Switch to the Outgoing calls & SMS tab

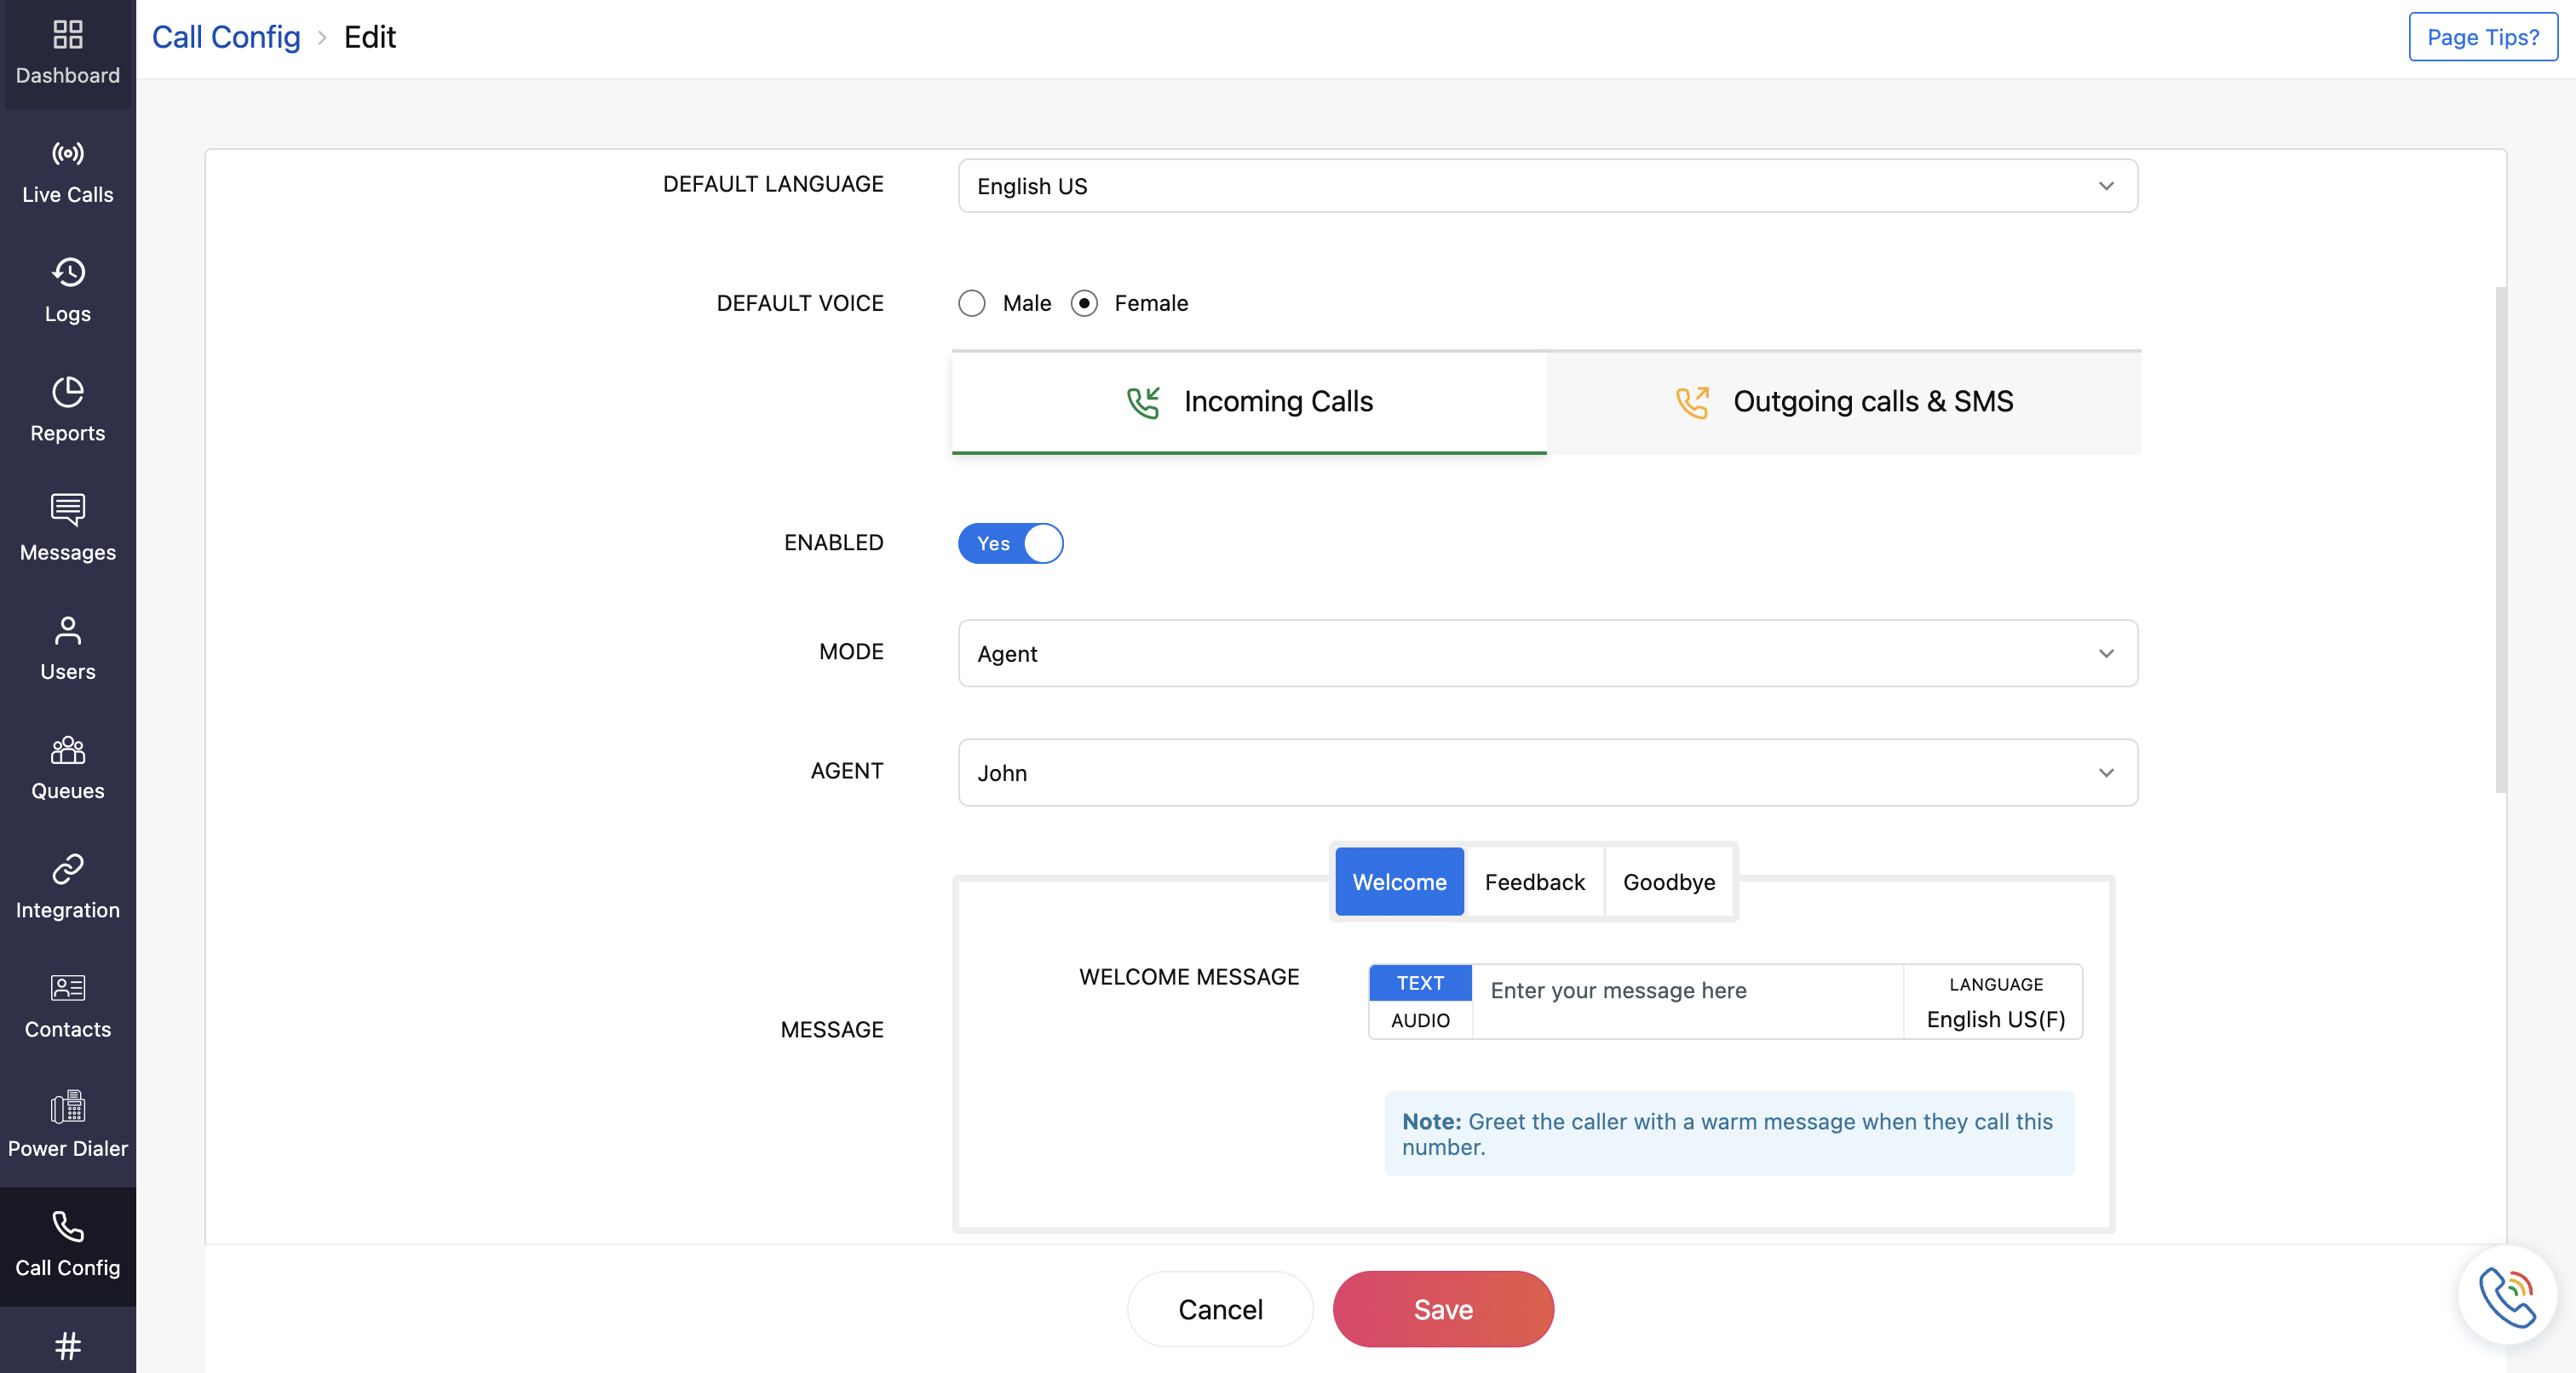pos(1843,401)
